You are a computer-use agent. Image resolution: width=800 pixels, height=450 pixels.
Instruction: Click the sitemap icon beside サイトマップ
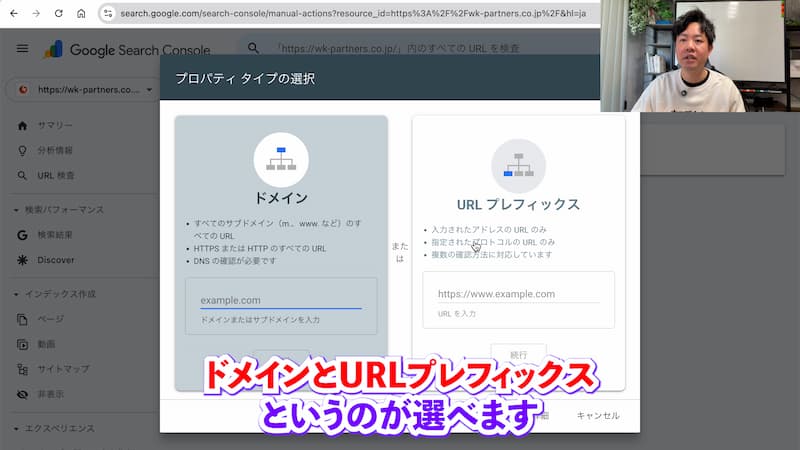tap(22, 369)
